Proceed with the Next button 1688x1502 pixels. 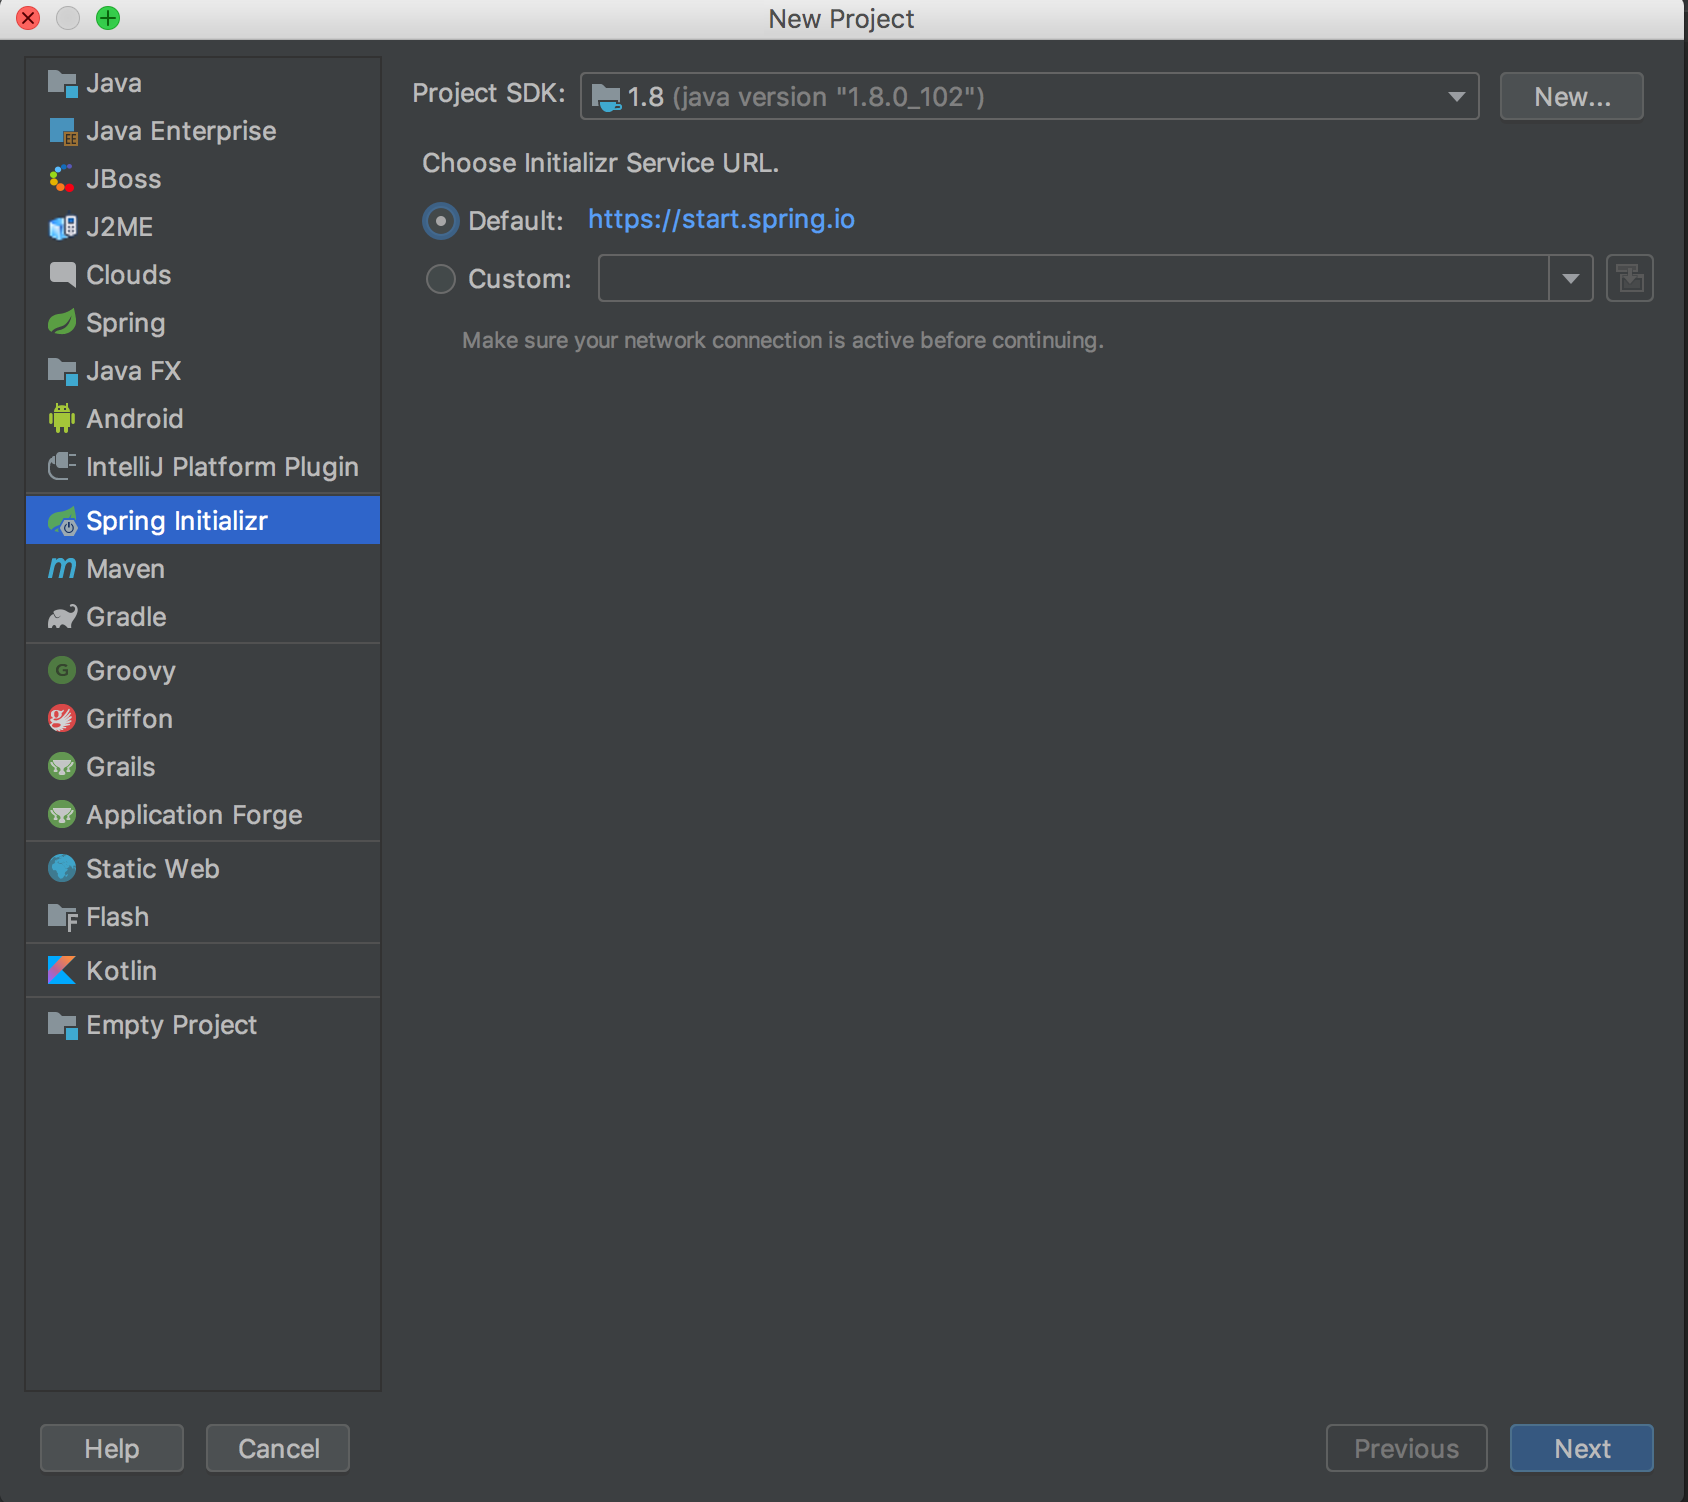coord(1582,1448)
